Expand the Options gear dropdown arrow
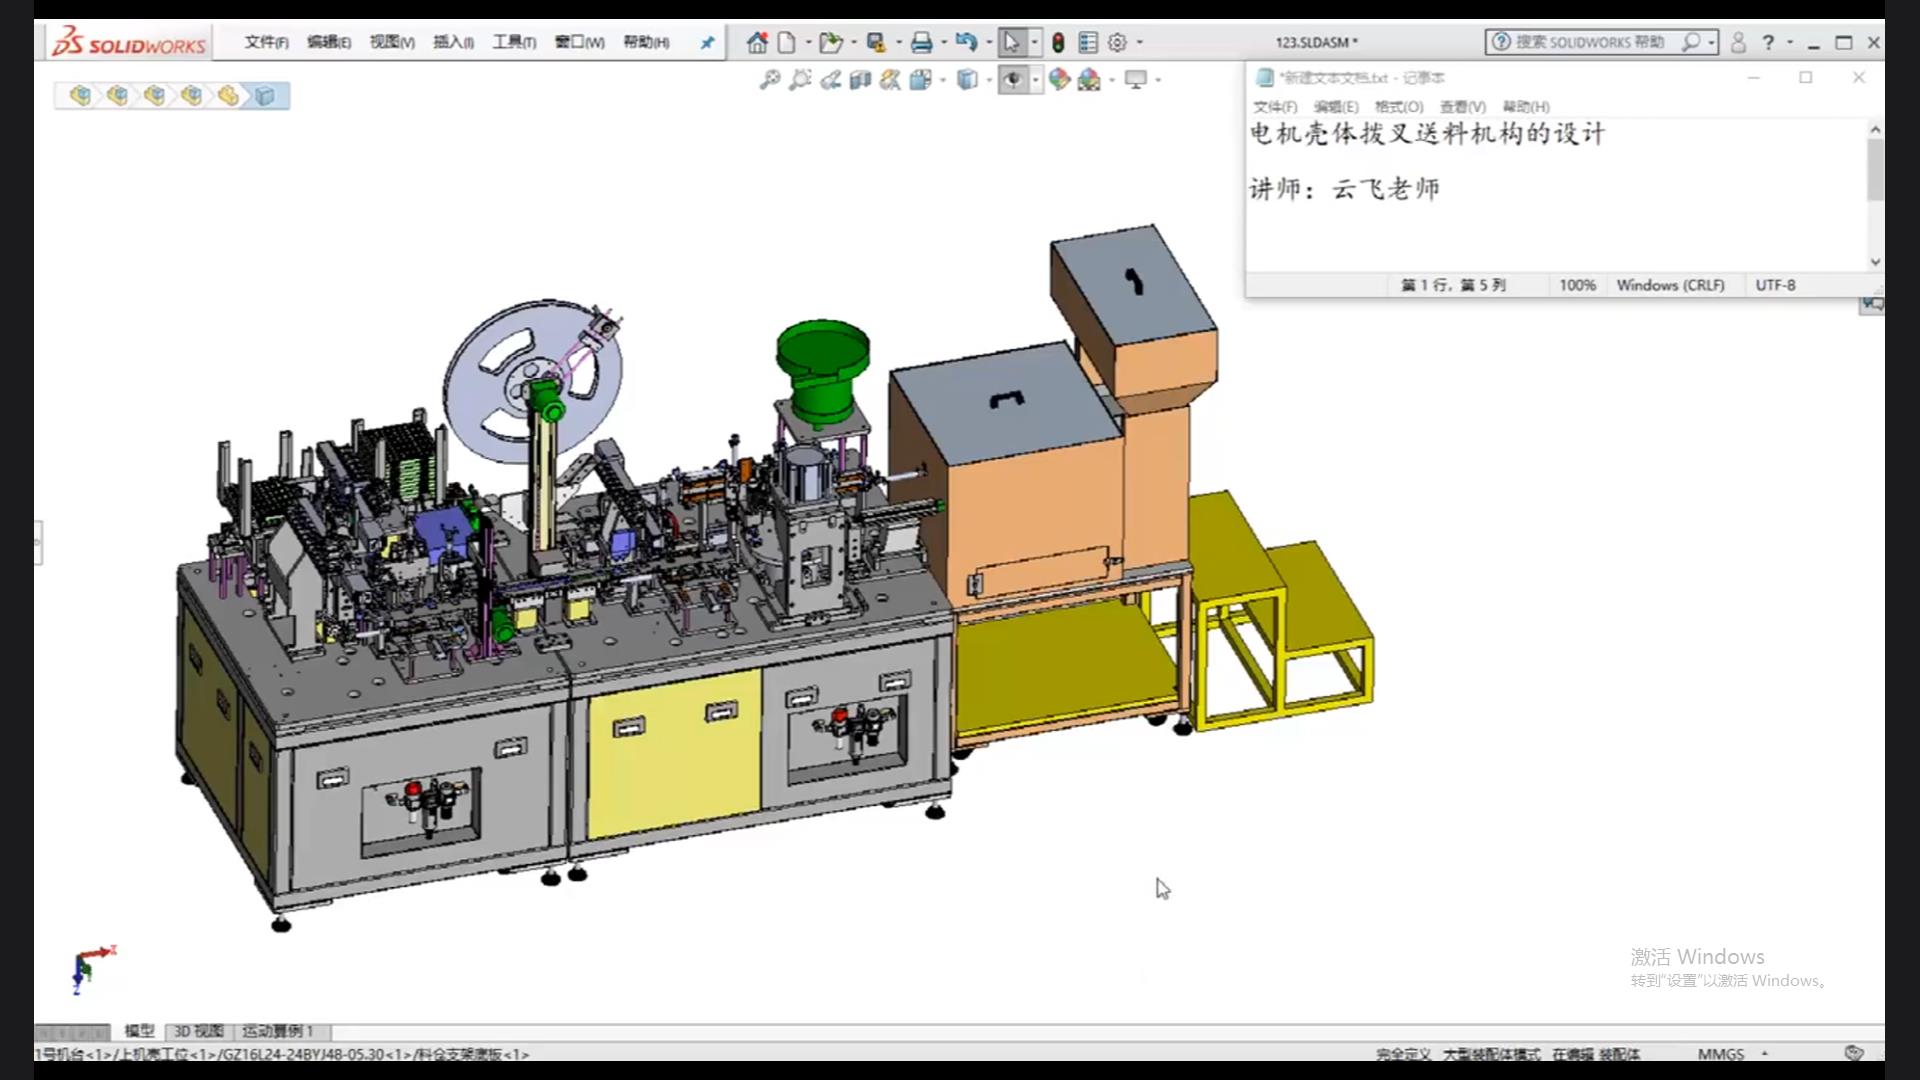1920x1080 pixels. [1140, 42]
